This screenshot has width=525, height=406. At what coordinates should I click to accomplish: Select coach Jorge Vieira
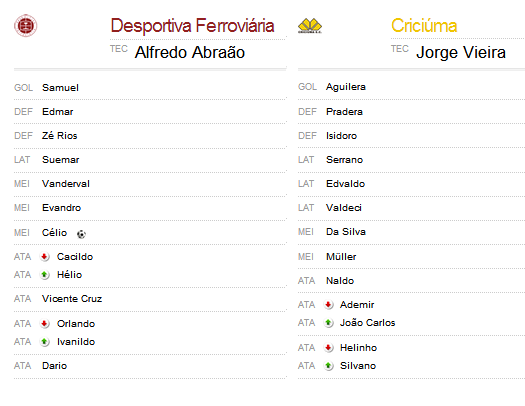pos(461,53)
